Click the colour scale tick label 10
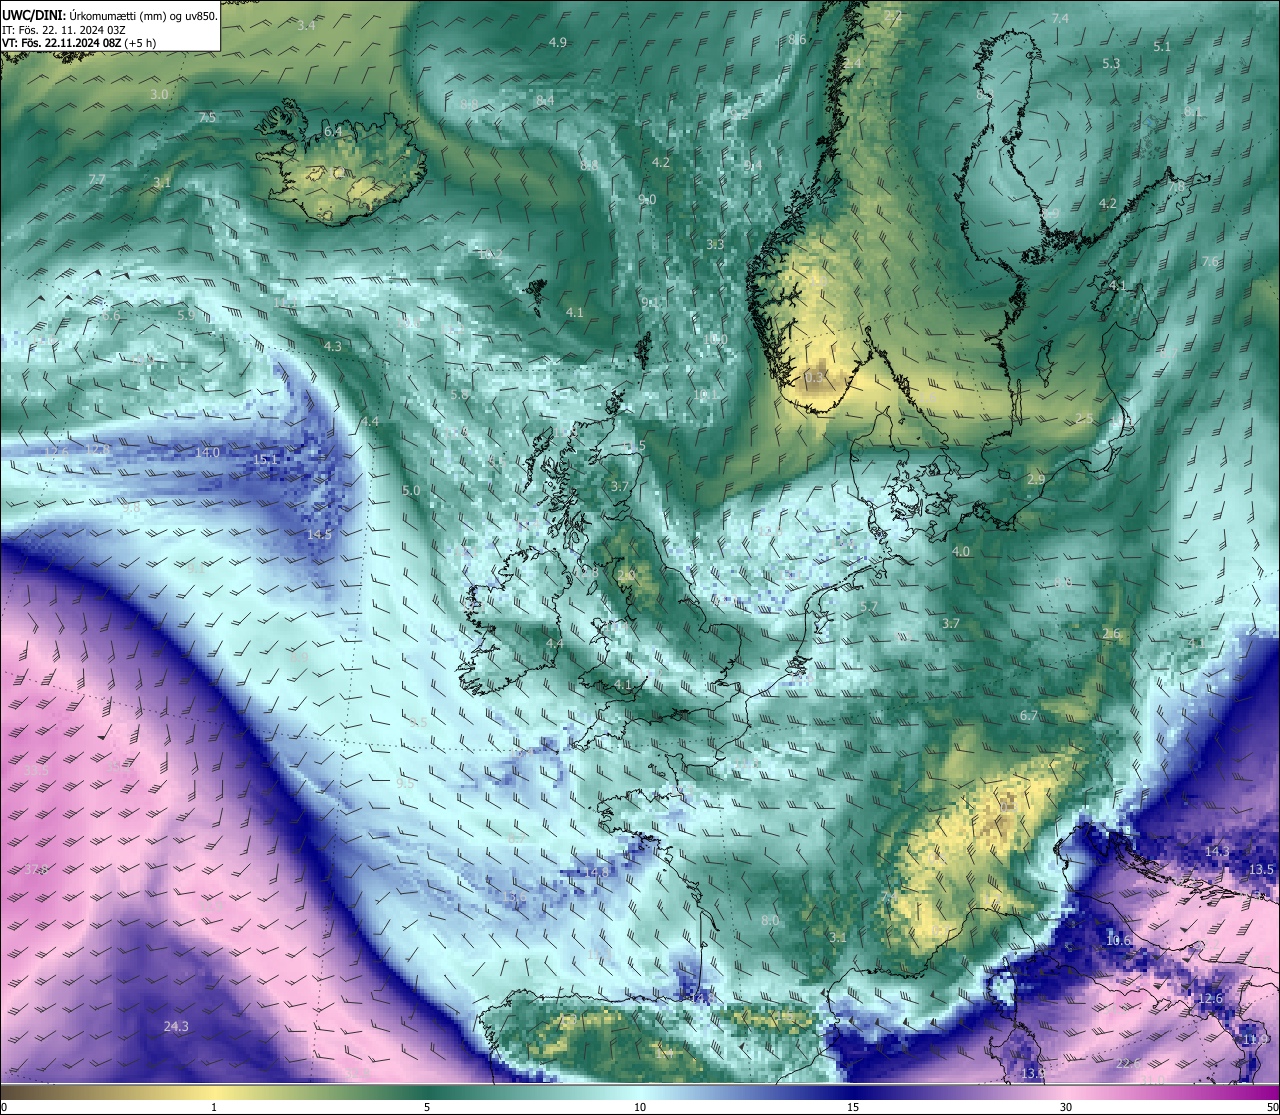The image size is (1280, 1115). (640, 1107)
